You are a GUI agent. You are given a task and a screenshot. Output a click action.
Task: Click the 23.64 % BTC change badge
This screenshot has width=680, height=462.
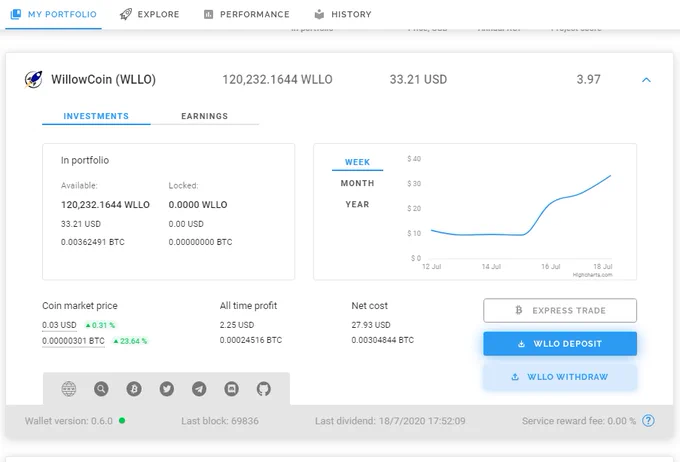click(x=130, y=341)
